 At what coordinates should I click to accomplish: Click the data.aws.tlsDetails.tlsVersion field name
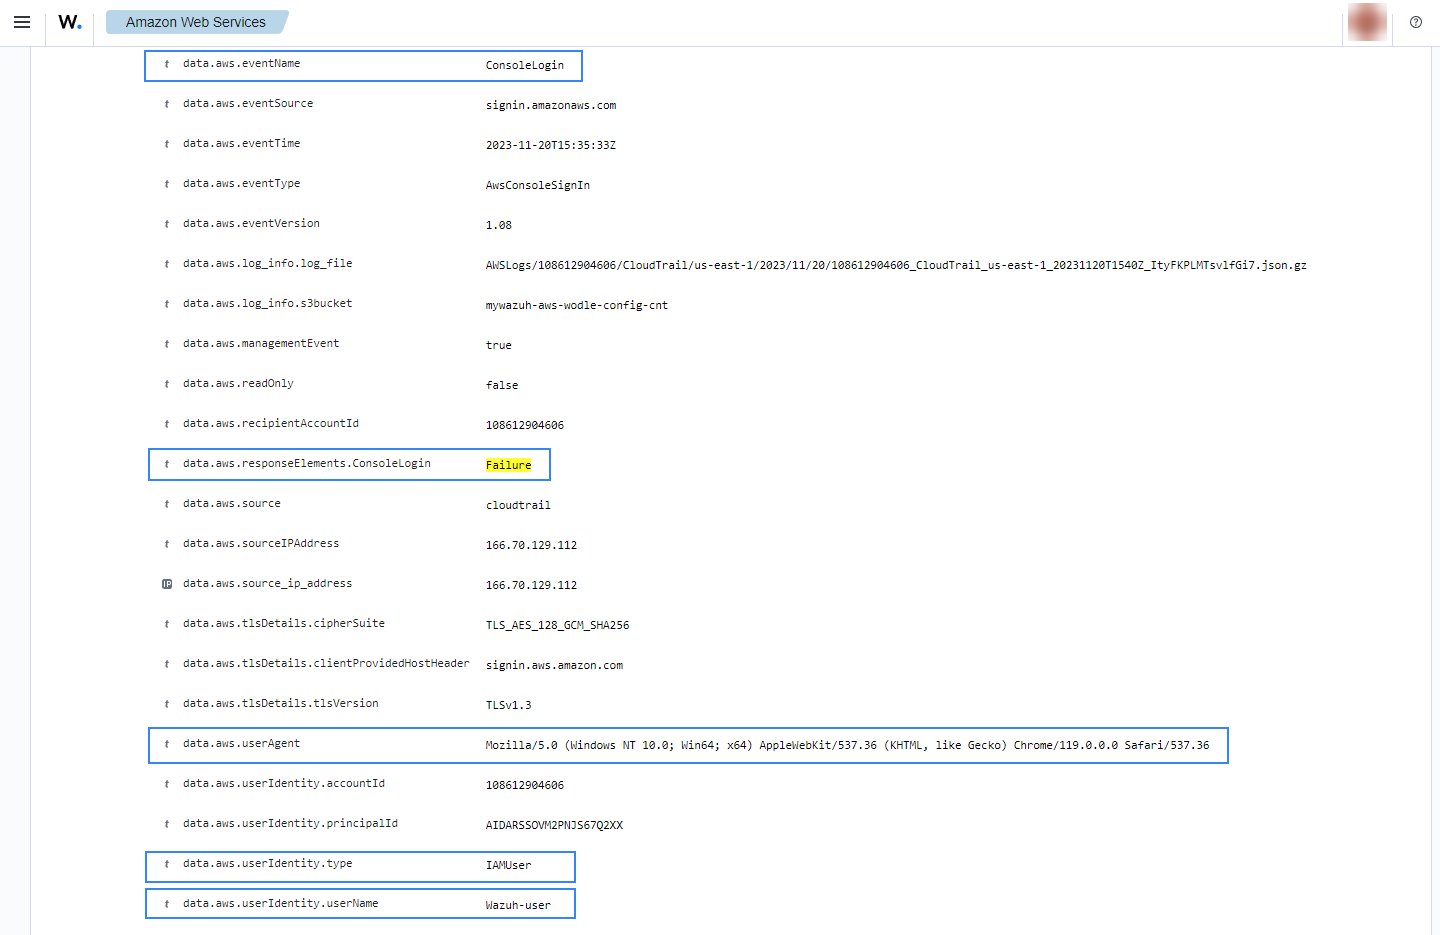280,704
